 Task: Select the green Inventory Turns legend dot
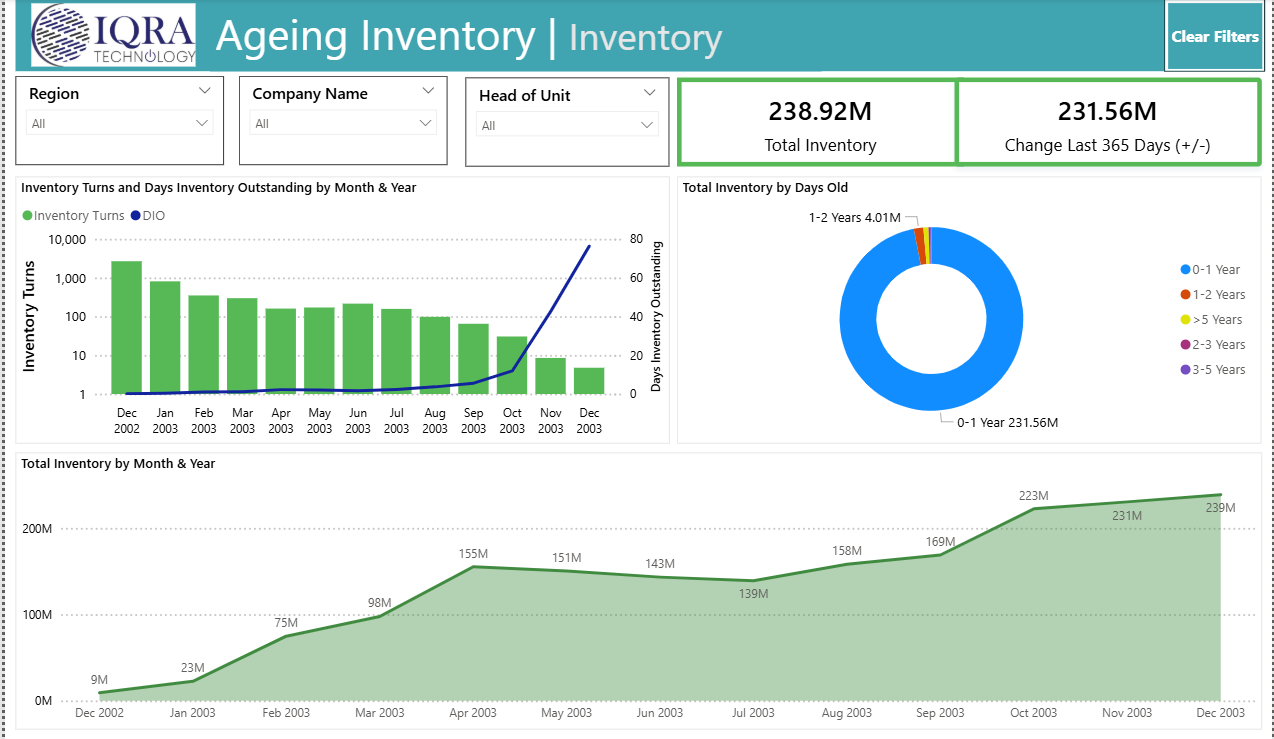pos(28,215)
